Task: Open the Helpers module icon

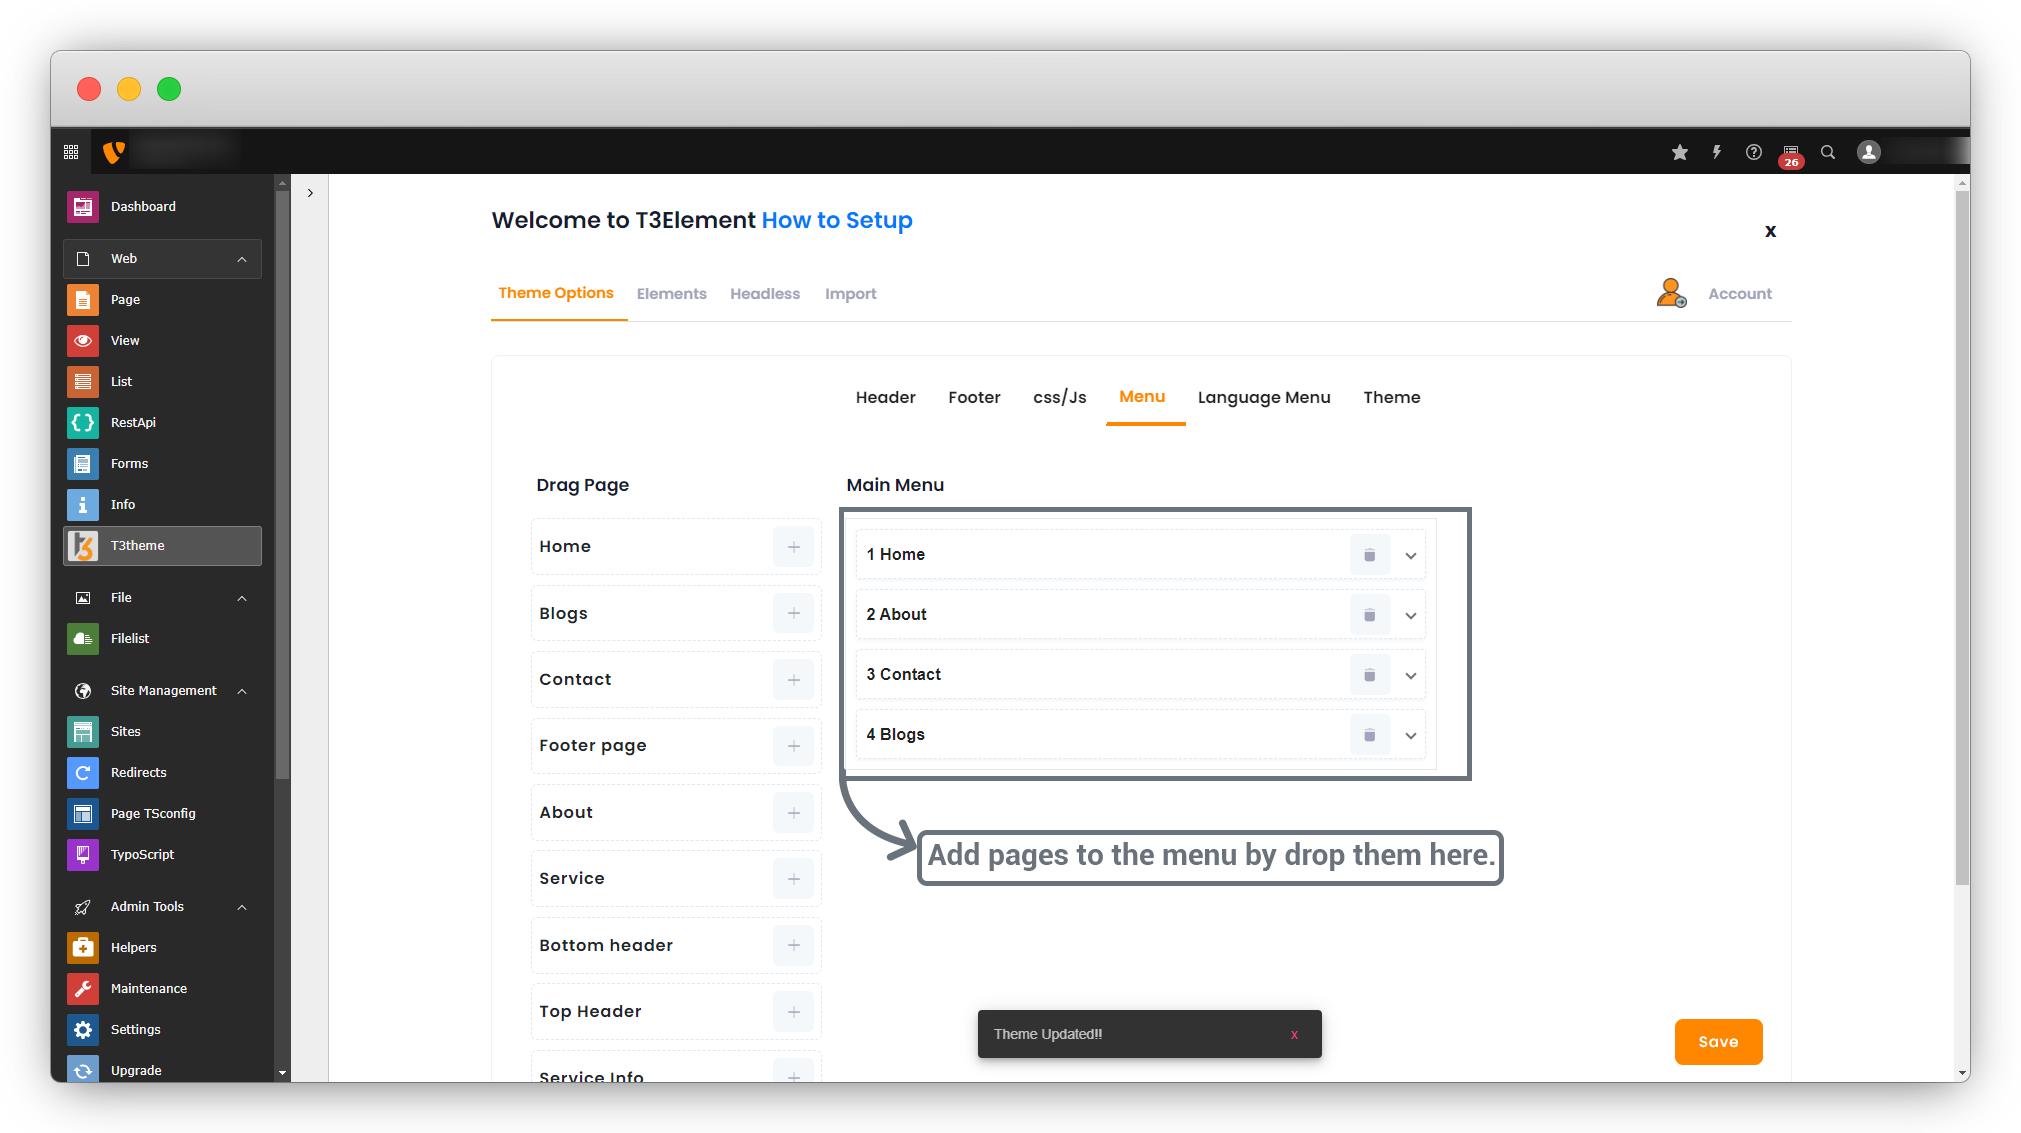Action: point(83,948)
